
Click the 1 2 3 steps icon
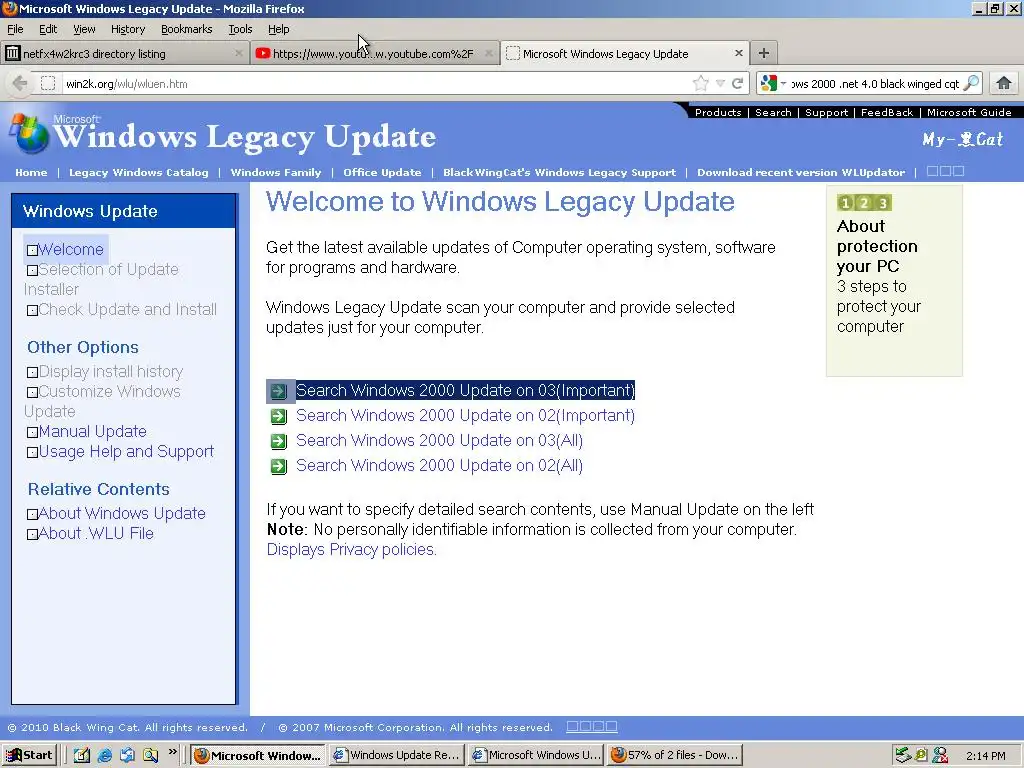864,202
